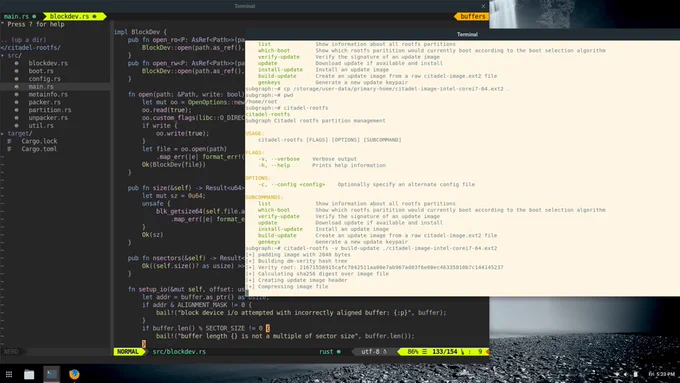Click the 'if buffer.len() % SECTOR_SIZE' line
The image size is (680, 383).
[x=206, y=328]
